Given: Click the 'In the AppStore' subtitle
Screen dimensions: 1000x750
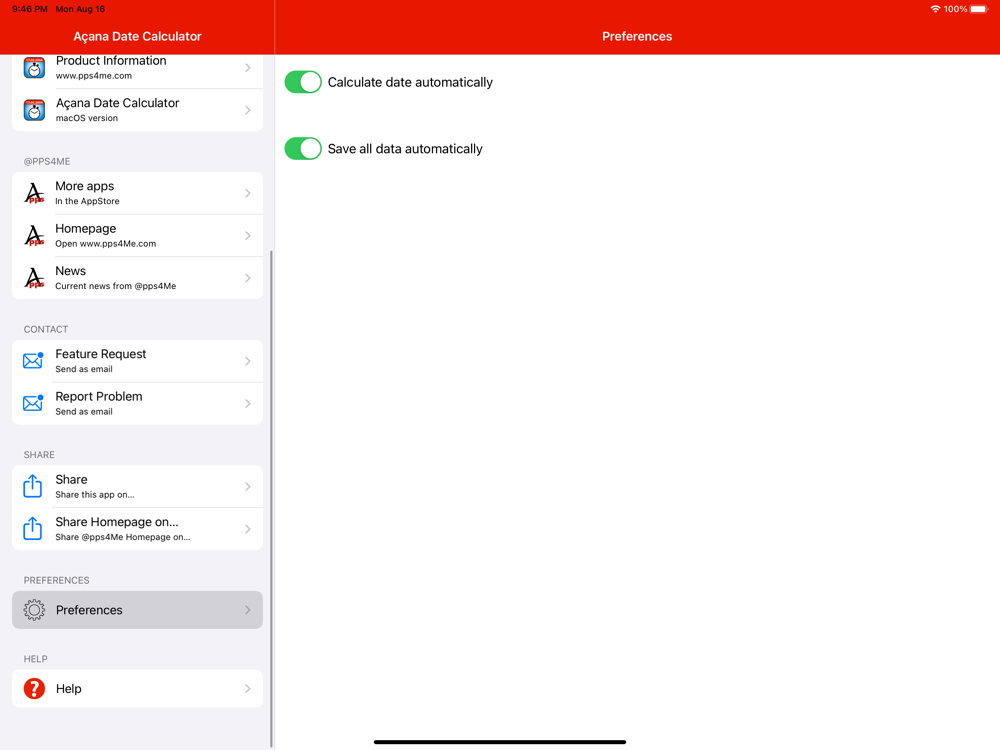Looking at the screenshot, I should click(x=87, y=201).
